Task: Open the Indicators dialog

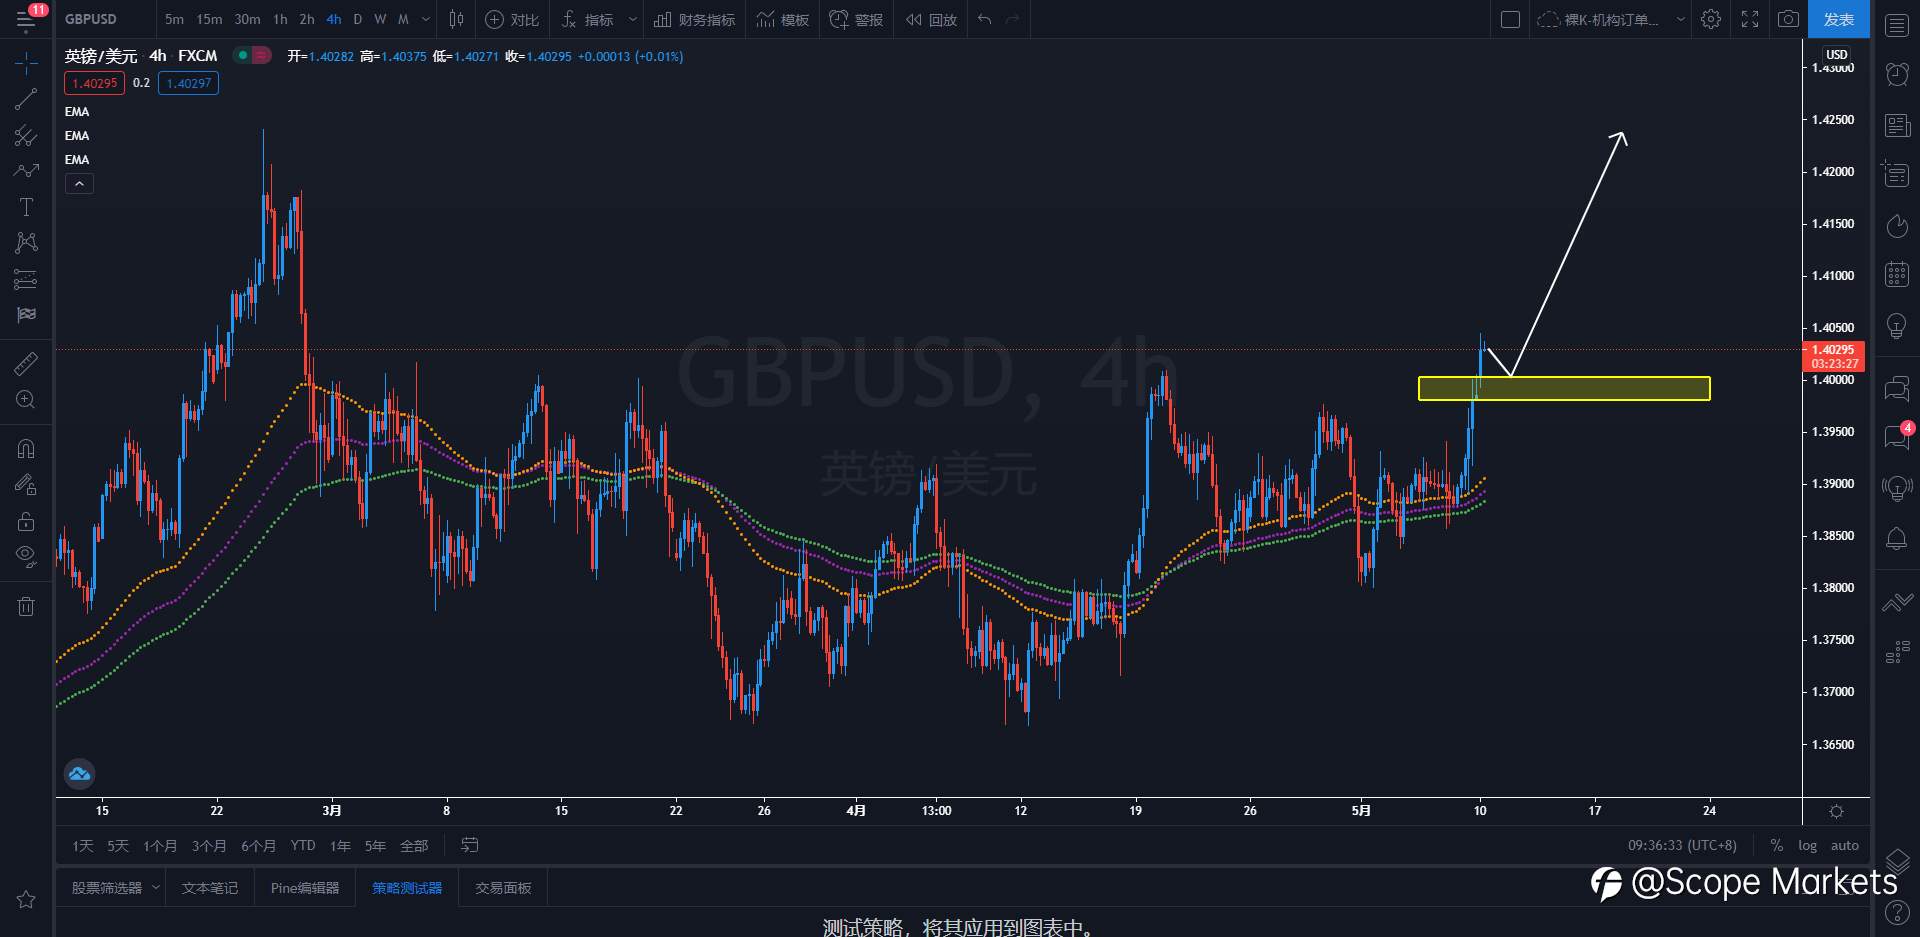Action: [588, 19]
